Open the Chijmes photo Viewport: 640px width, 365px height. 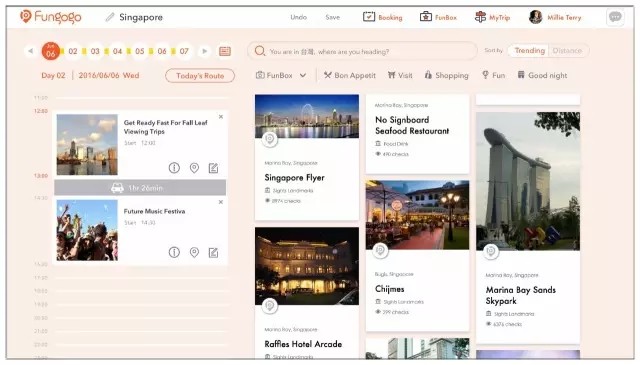point(418,215)
